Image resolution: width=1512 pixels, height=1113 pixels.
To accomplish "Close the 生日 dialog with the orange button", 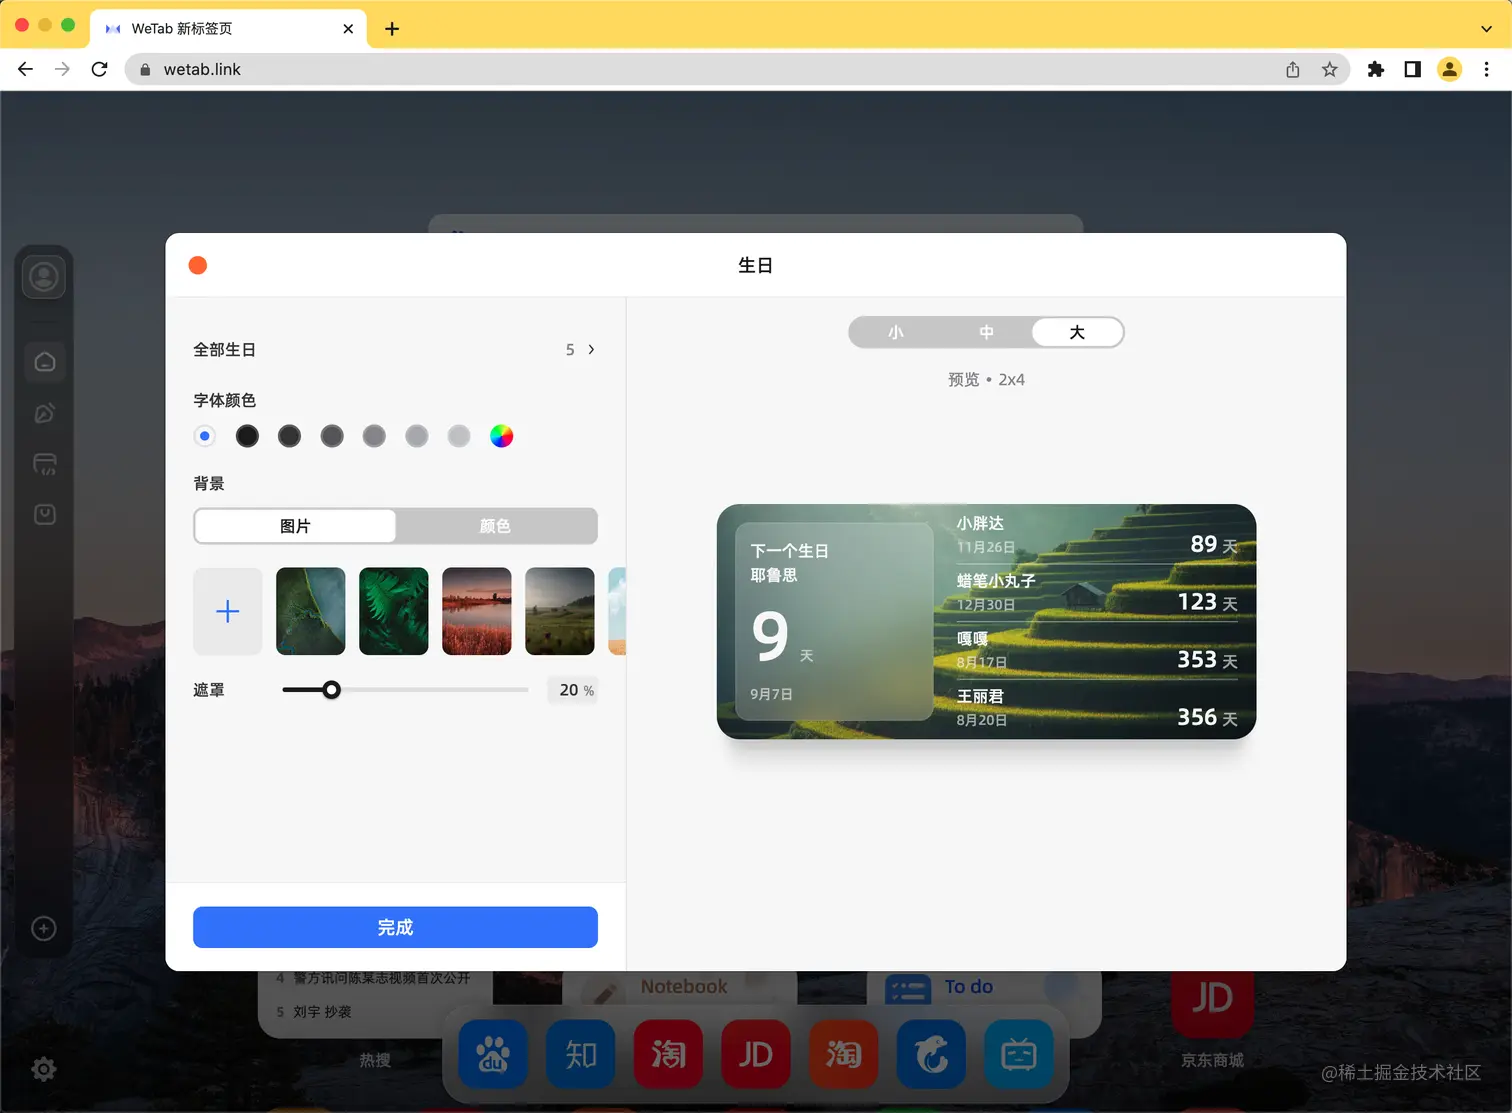I will click(198, 265).
